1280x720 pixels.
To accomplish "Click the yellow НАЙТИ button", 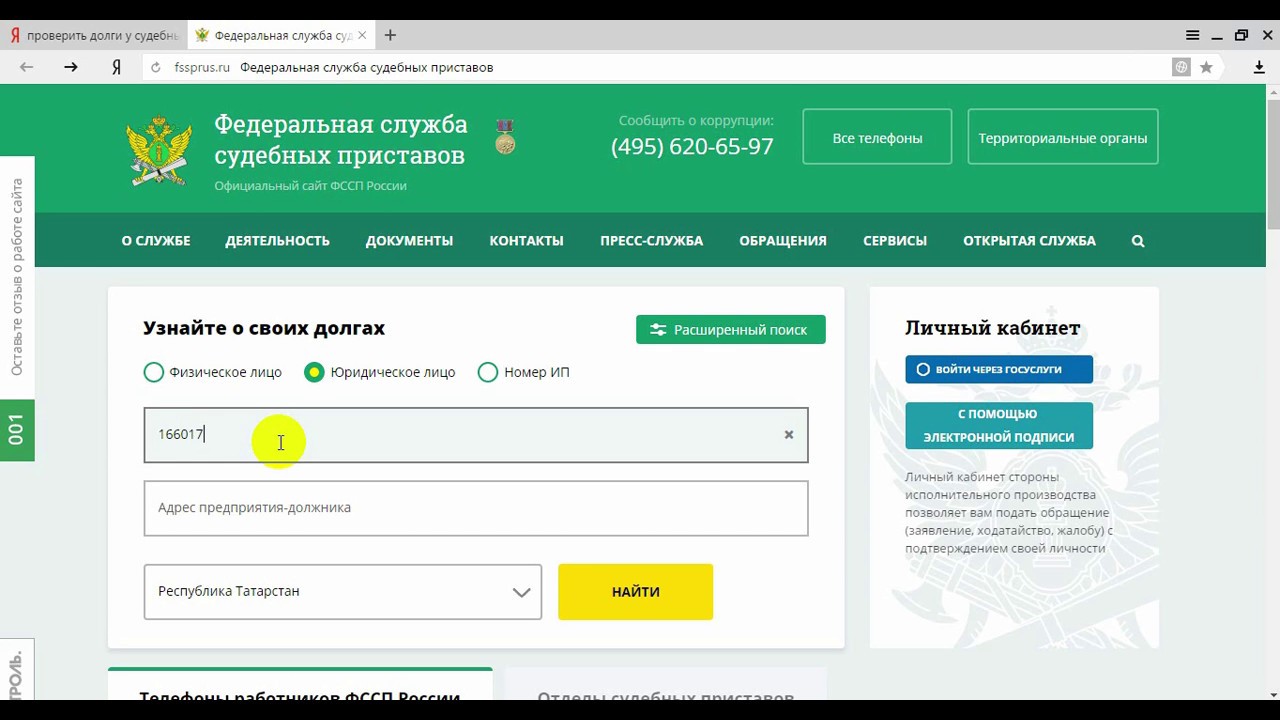I will point(635,591).
